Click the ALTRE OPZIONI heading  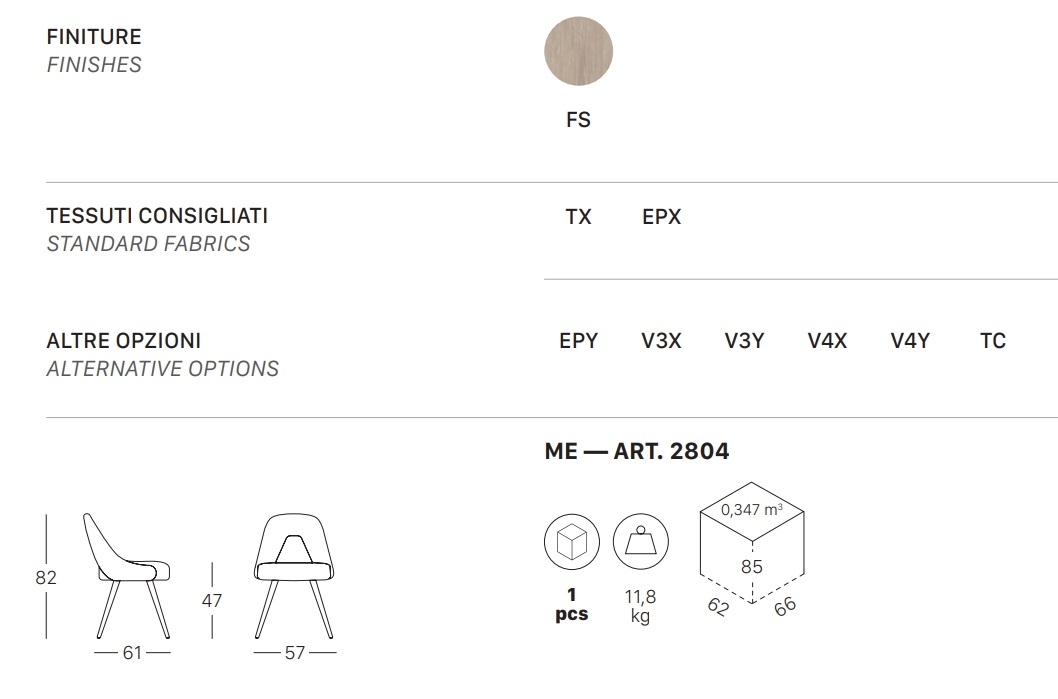click(123, 341)
